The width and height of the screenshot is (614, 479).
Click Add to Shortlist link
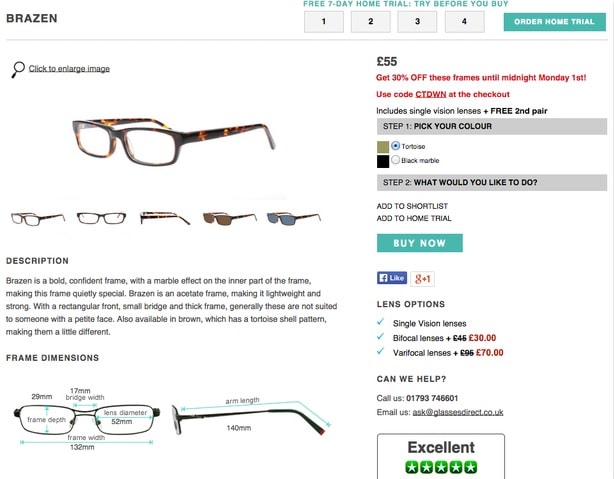[x=412, y=206]
